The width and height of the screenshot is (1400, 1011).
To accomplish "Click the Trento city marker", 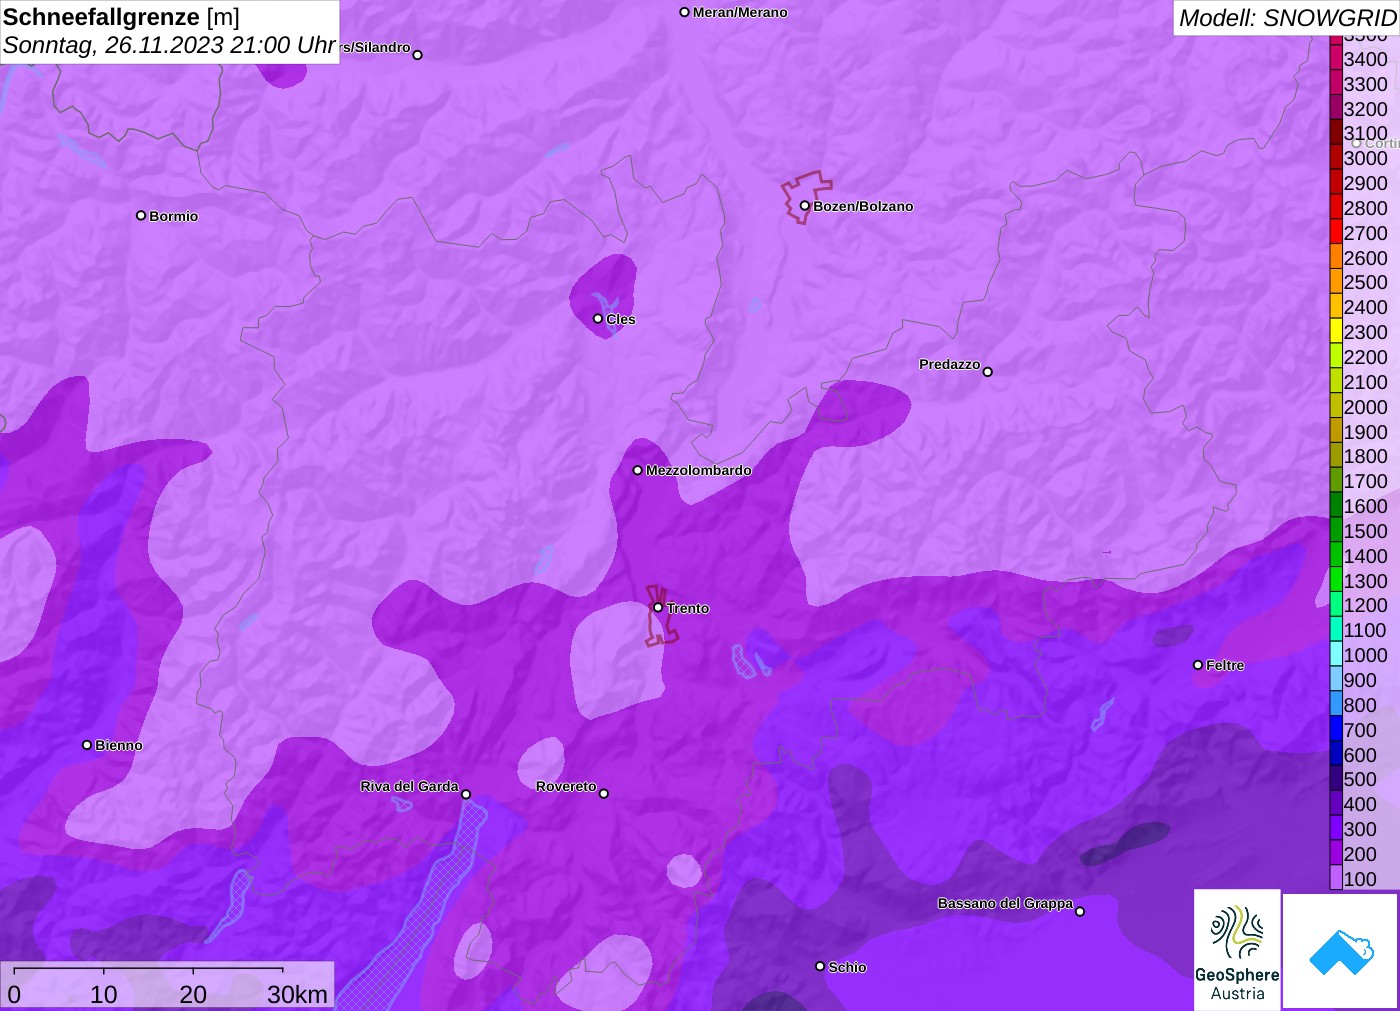I will pyautogui.click(x=658, y=607).
